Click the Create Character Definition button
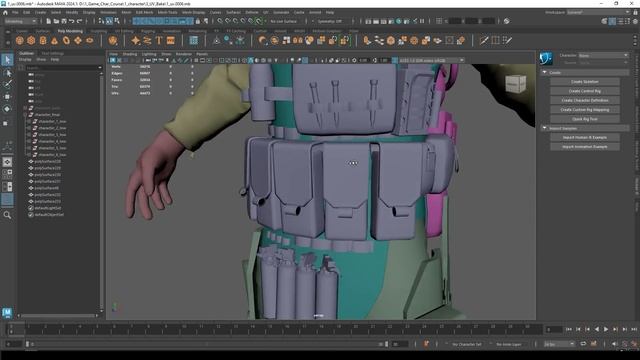Viewport: 640px width, 360px height. 584,100
